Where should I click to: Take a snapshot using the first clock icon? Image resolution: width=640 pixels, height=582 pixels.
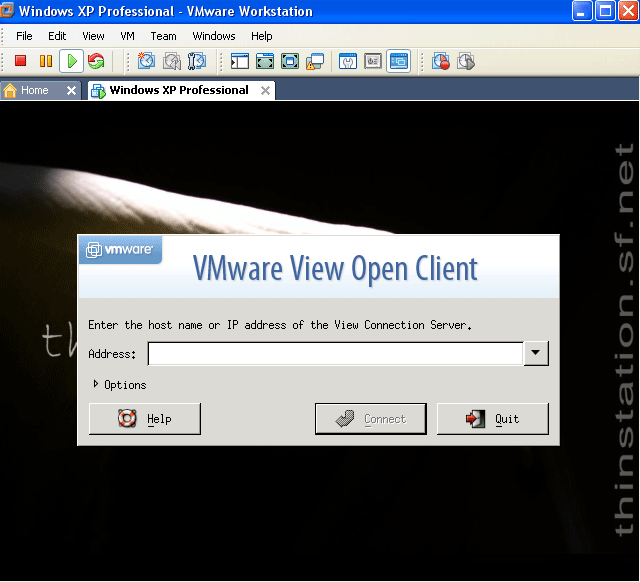147,61
